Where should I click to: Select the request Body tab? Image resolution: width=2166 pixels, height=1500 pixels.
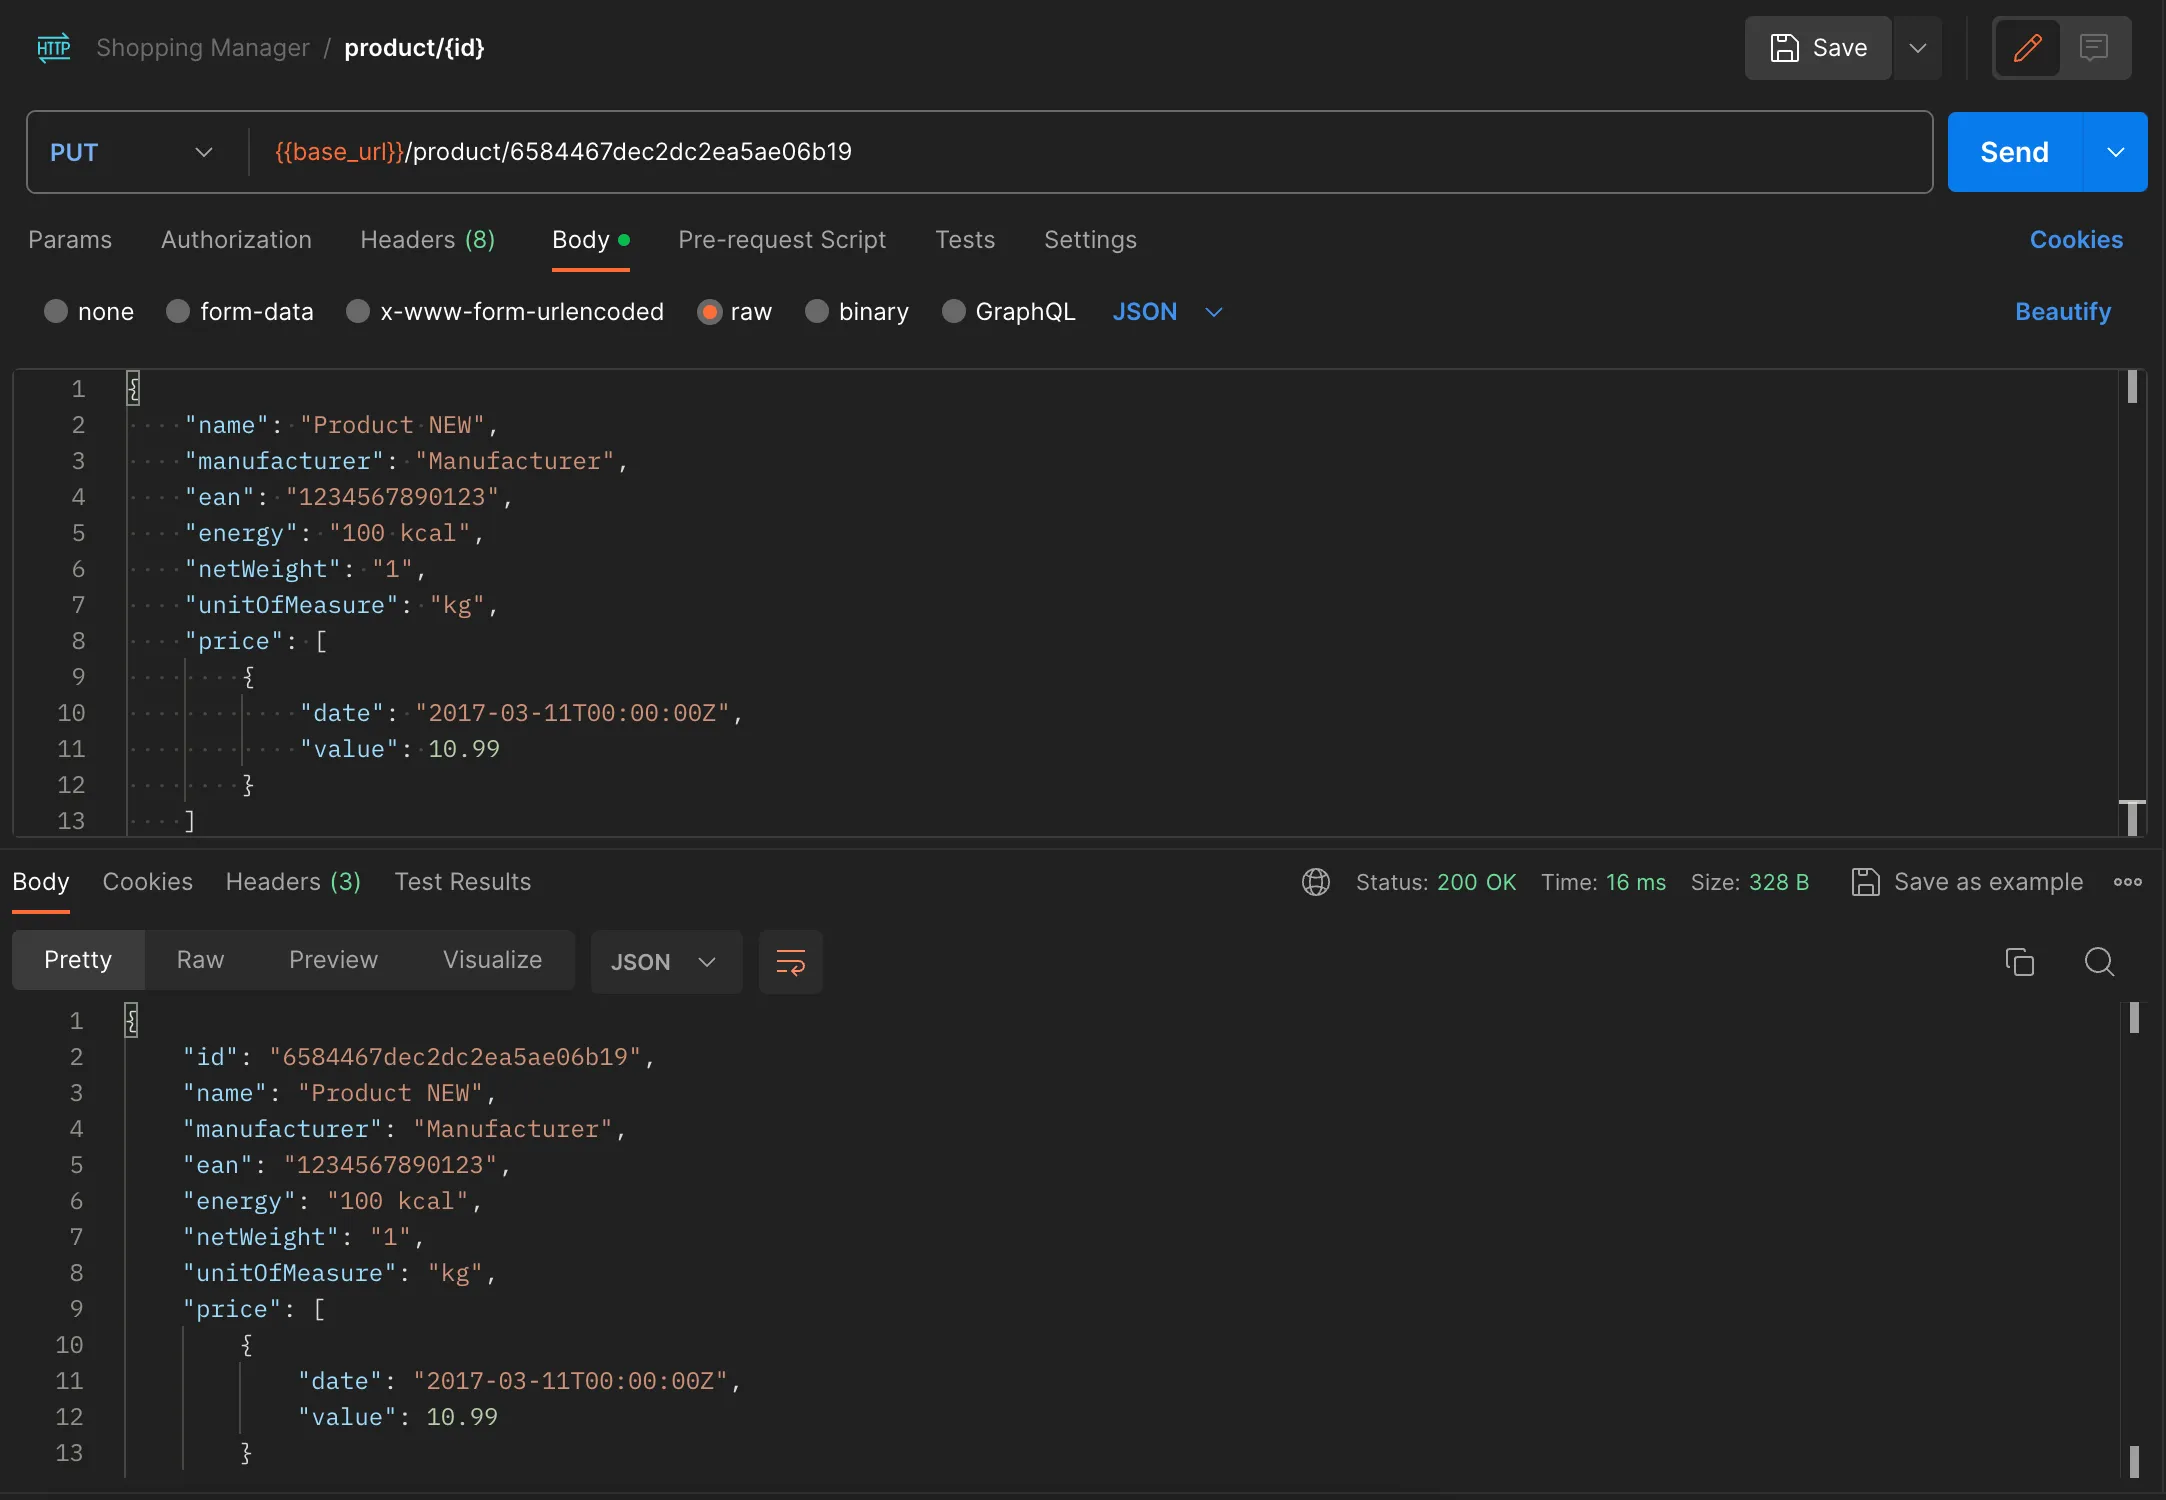click(x=590, y=240)
